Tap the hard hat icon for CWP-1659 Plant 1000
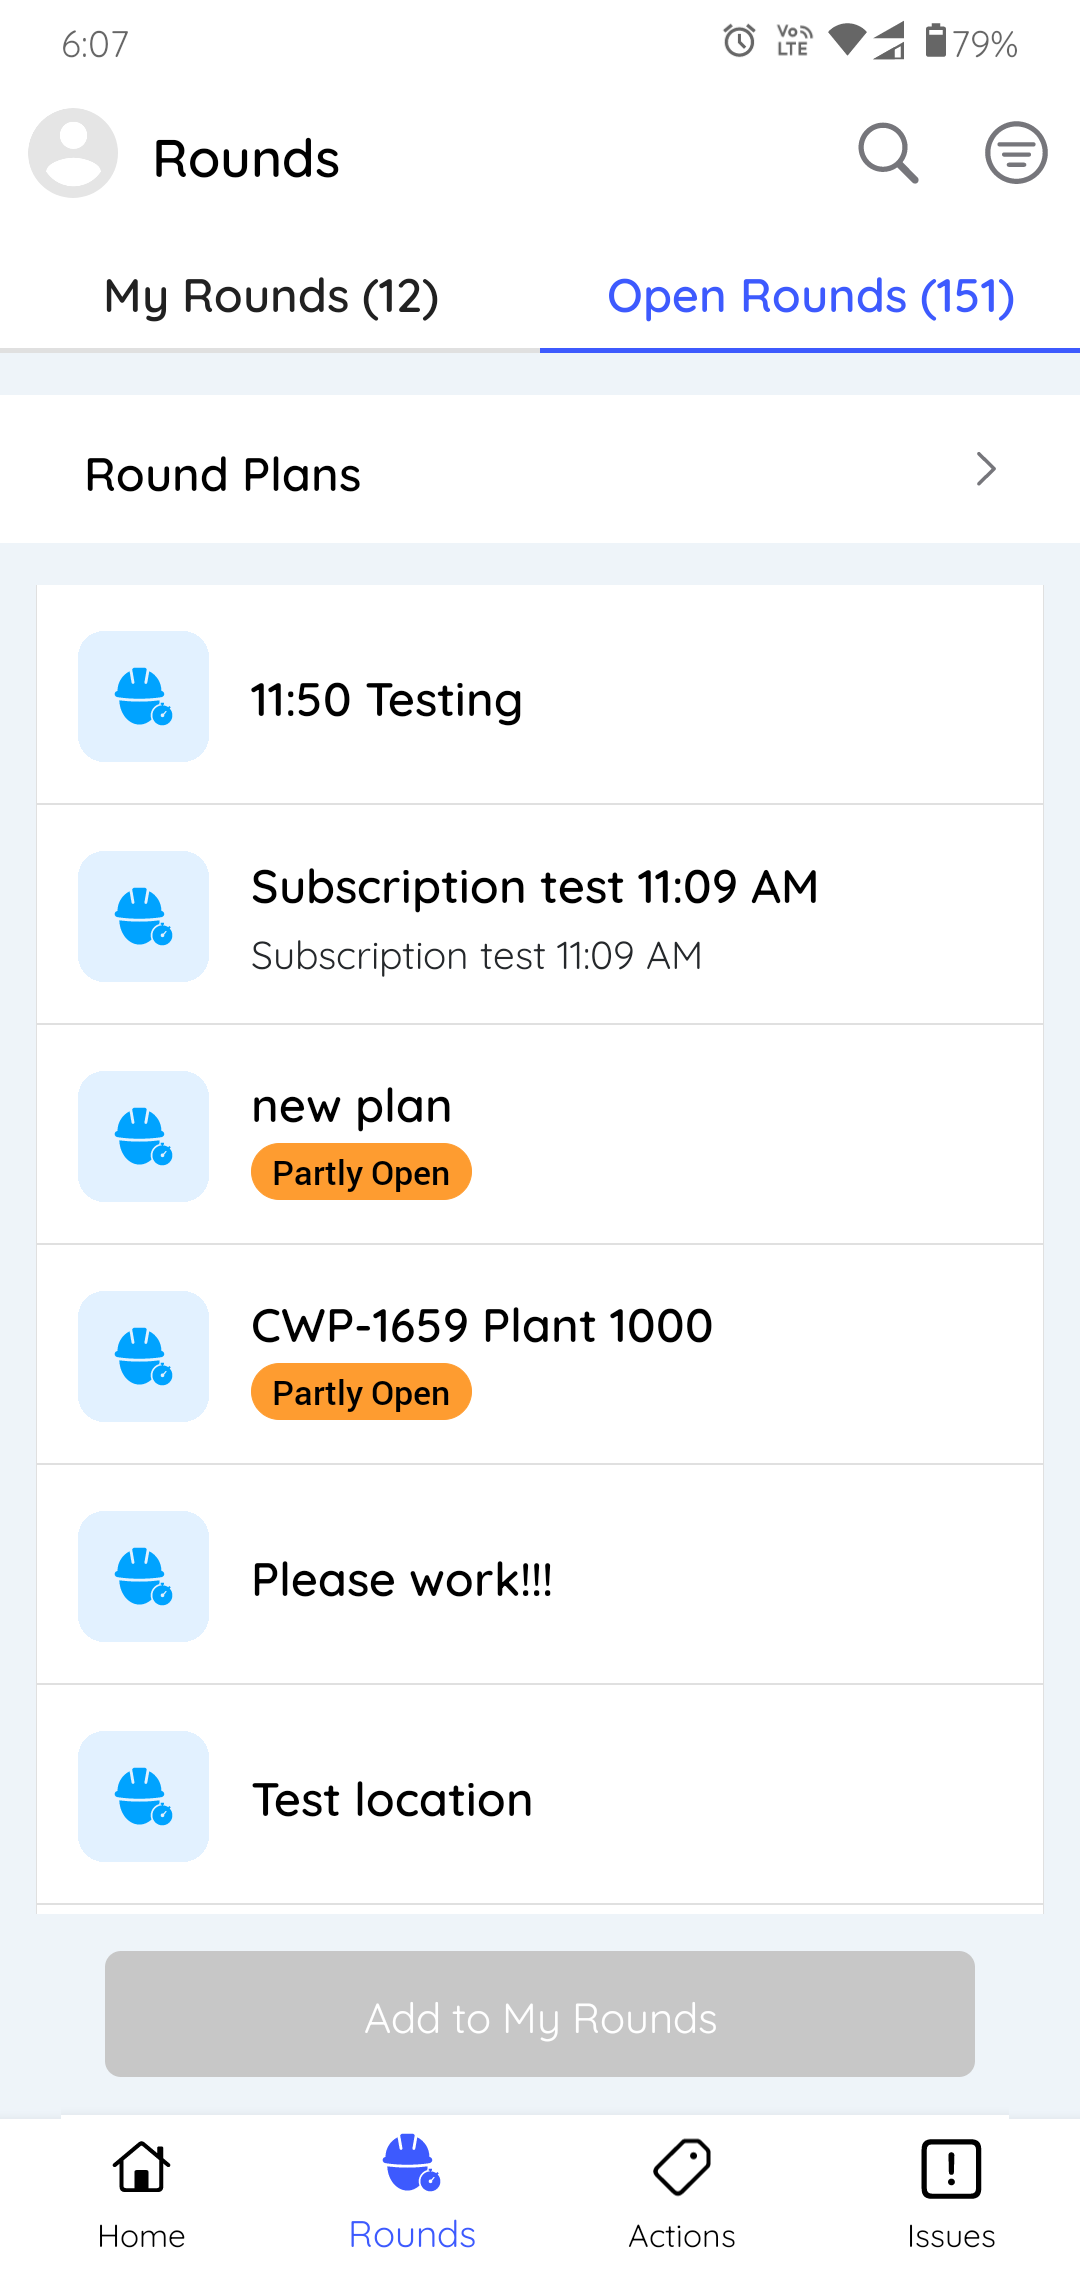The width and height of the screenshot is (1080, 2271). click(144, 1356)
